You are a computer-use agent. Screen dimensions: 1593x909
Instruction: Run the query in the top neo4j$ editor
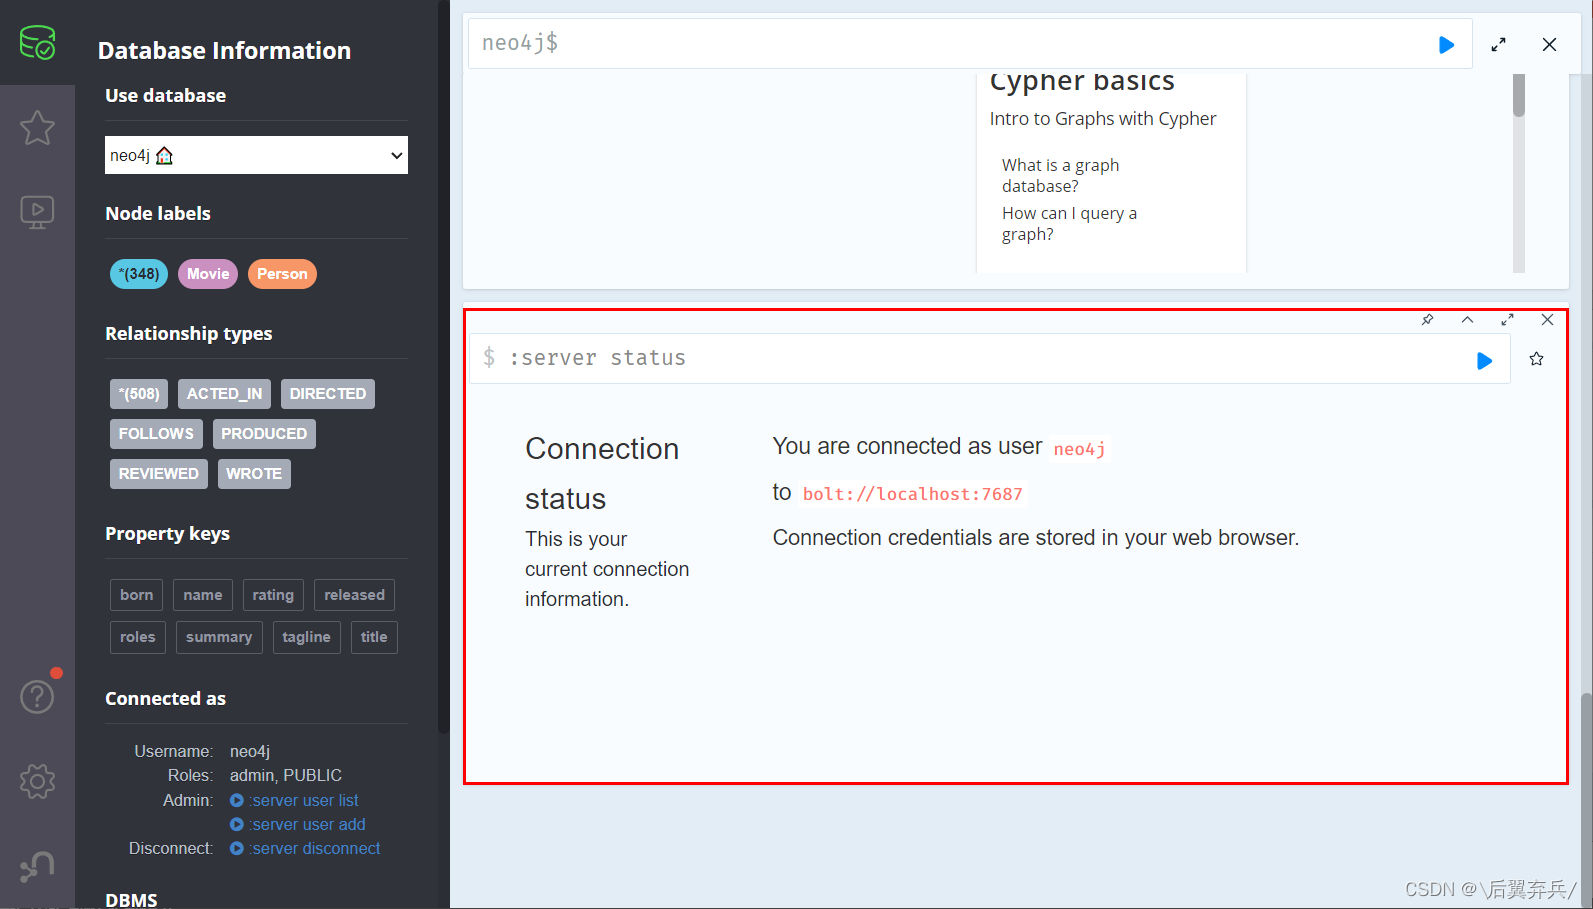tap(1446, 44)
